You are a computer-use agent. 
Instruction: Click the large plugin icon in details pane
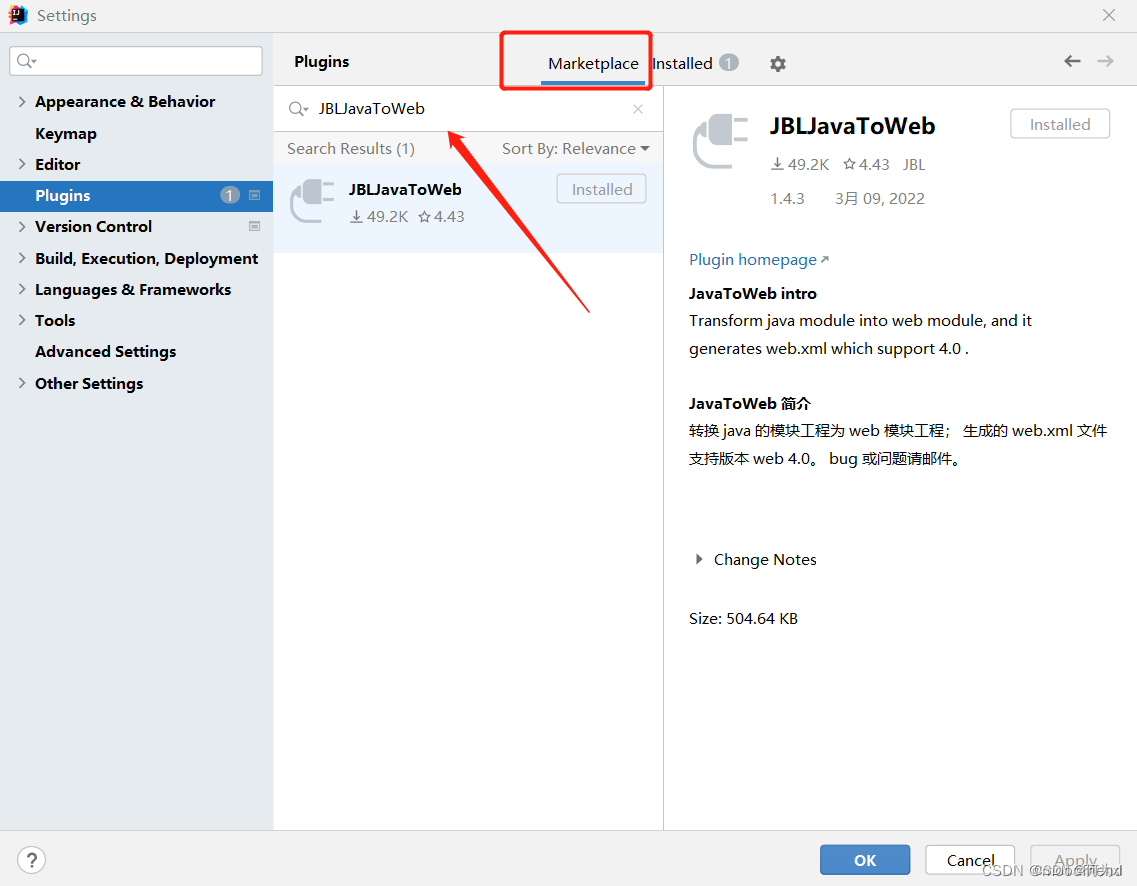pos(720,141)
